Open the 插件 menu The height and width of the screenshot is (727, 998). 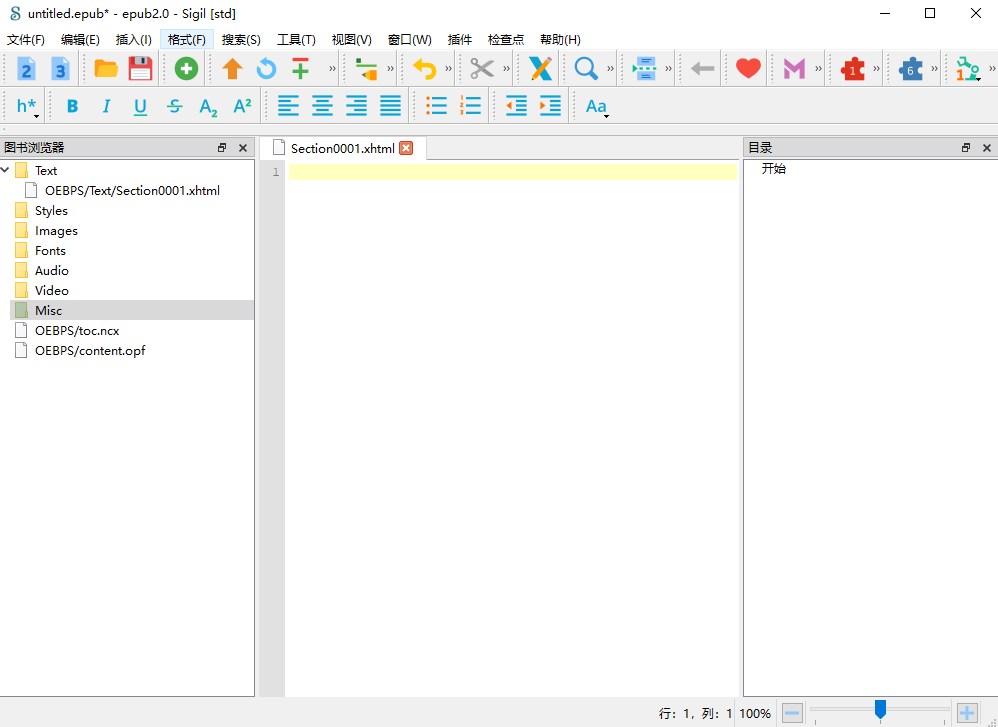point(460,40)
